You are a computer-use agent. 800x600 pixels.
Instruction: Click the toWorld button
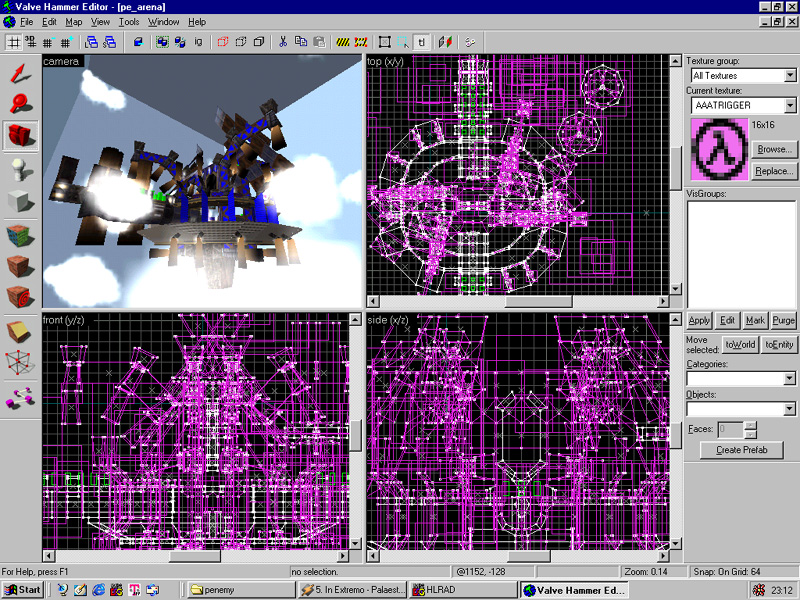(x=740, y=344)
